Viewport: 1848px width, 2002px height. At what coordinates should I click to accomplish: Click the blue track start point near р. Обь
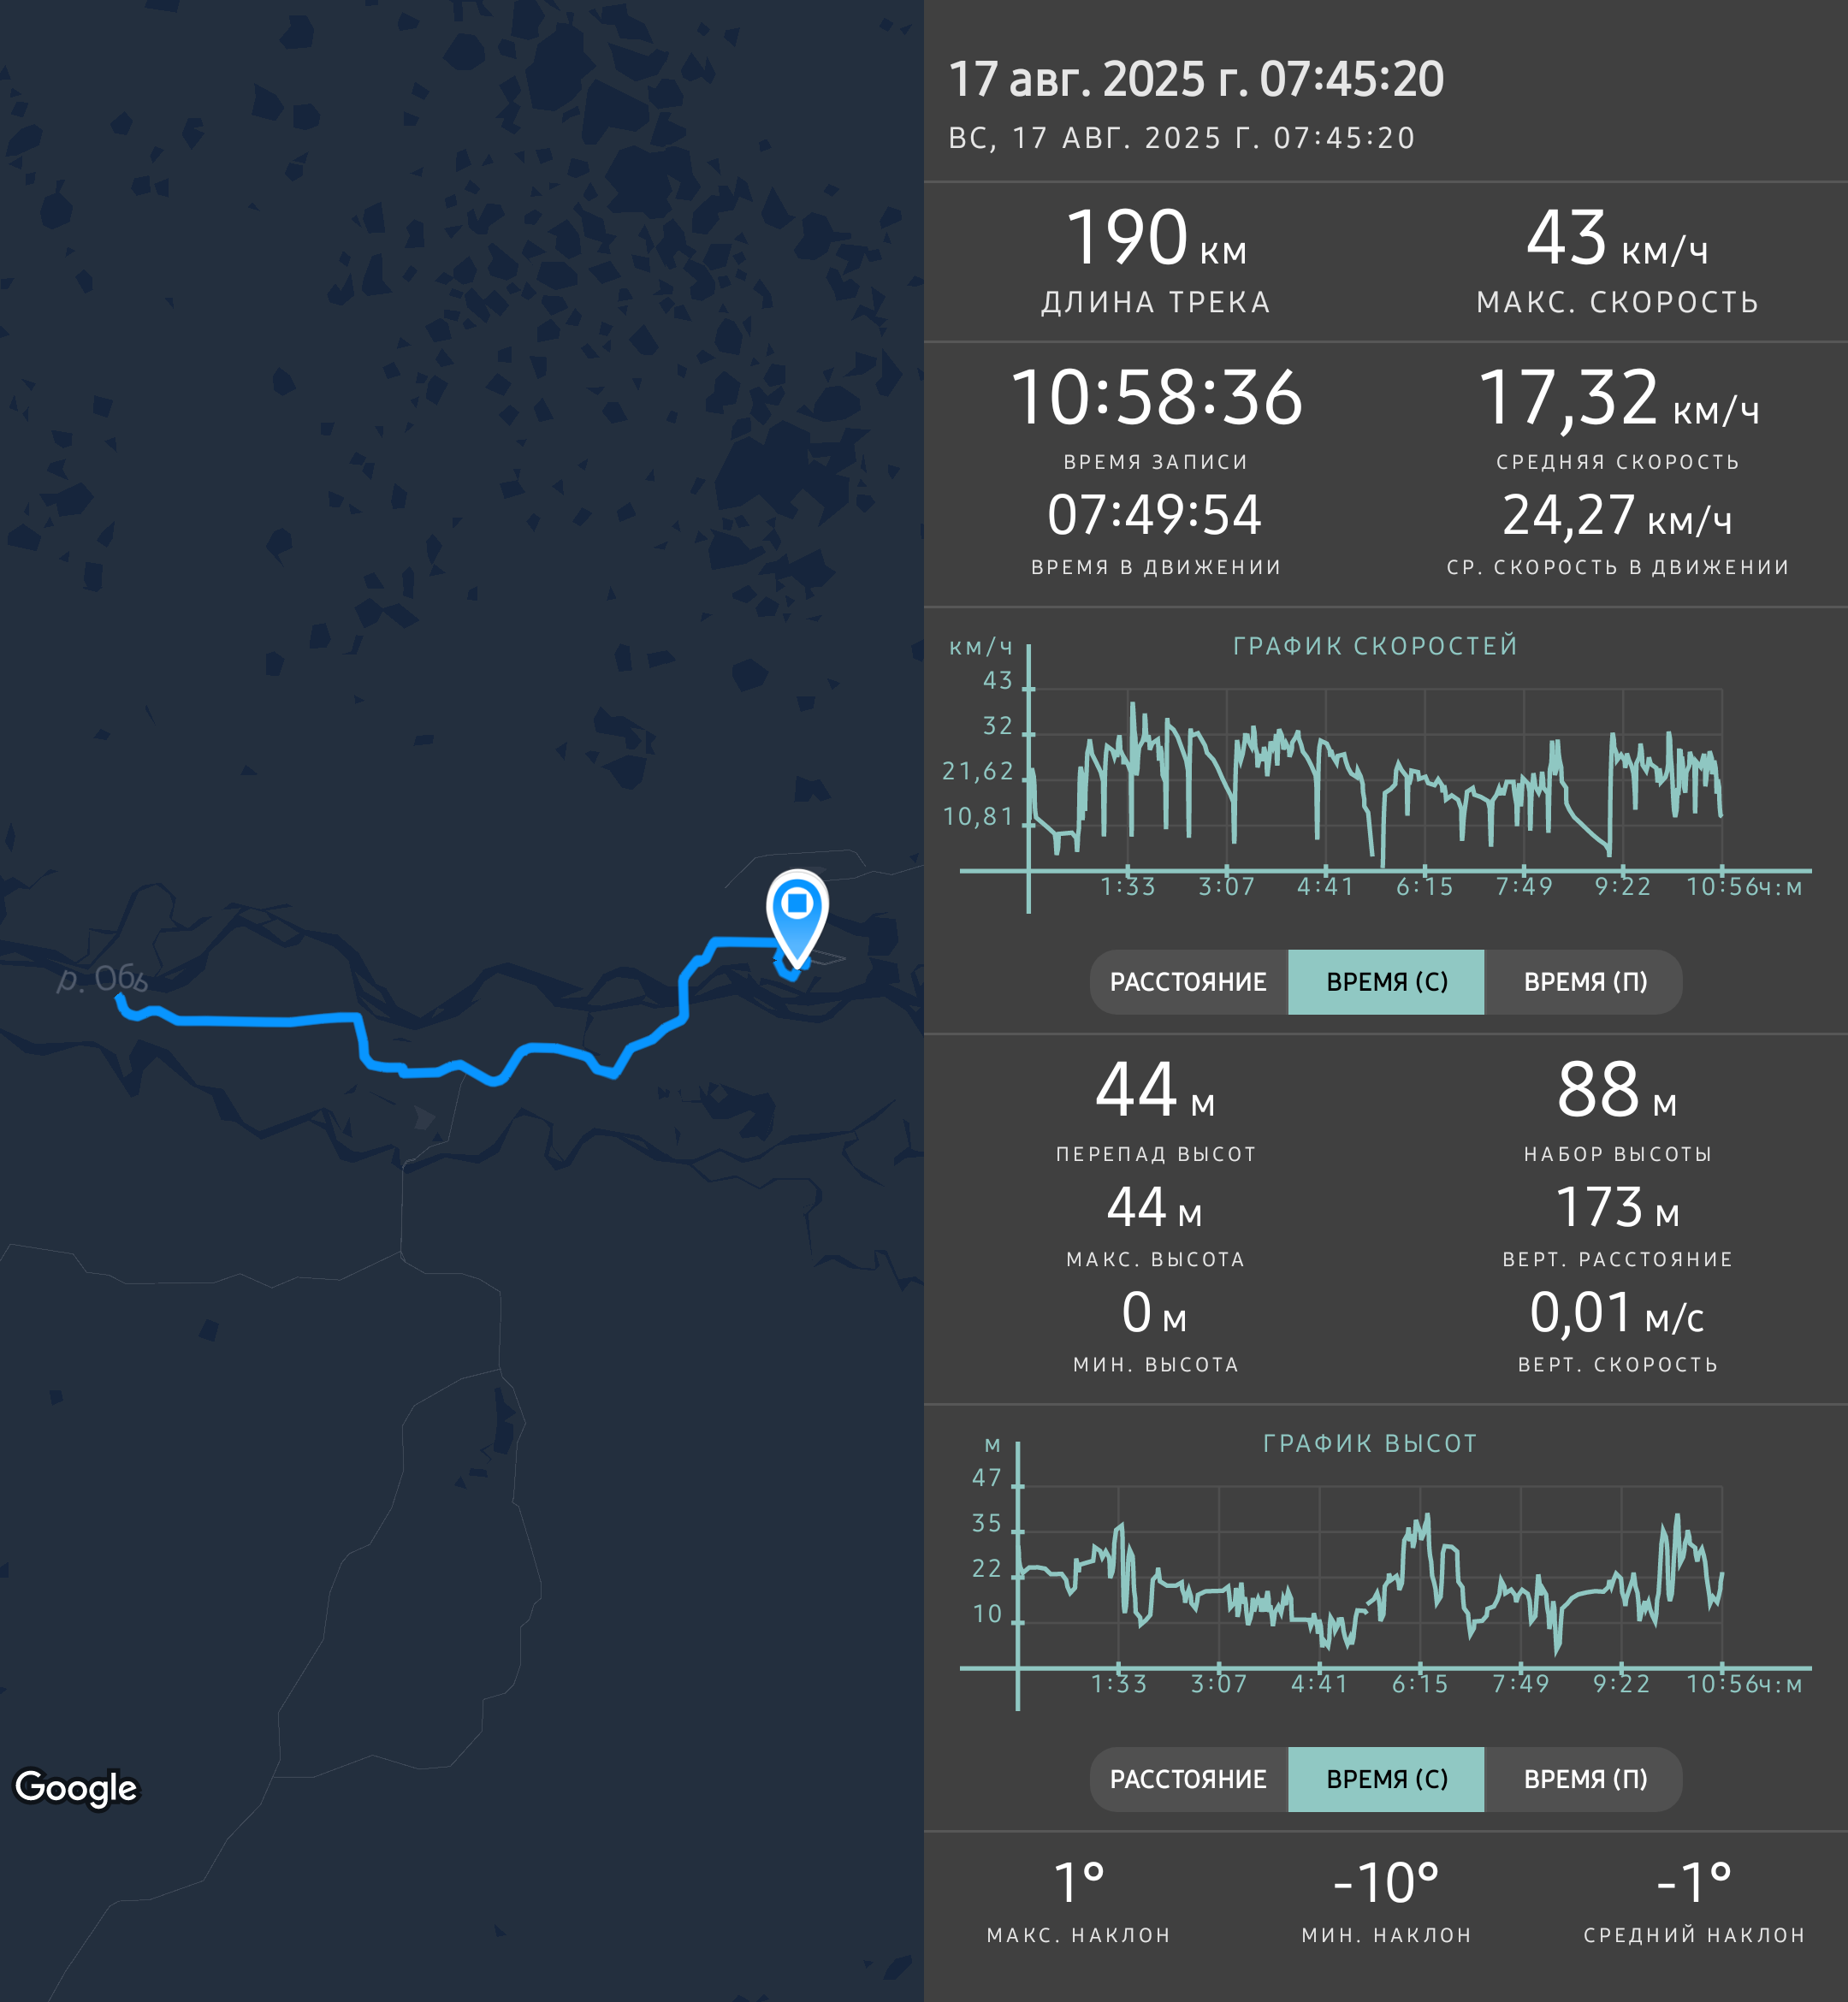pos(119,999)
